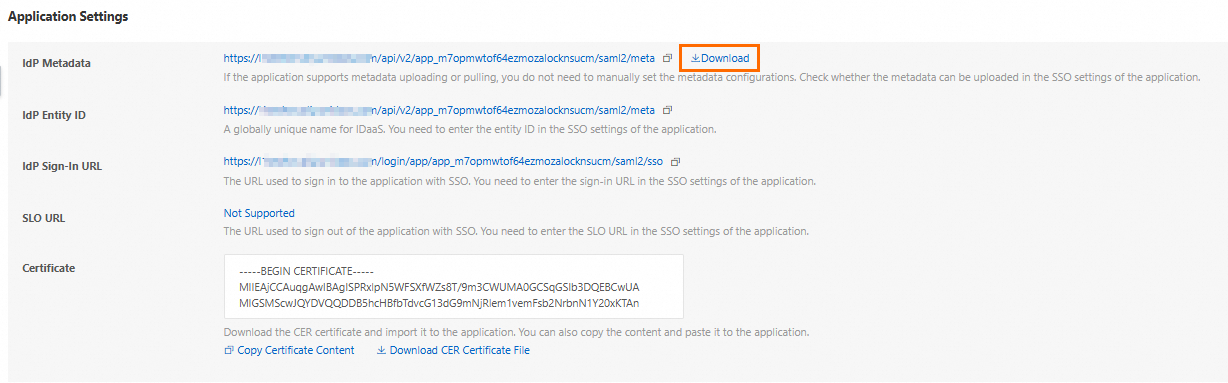Open the IdP Entity ID URL link
1228x383 pixels.
439,110
